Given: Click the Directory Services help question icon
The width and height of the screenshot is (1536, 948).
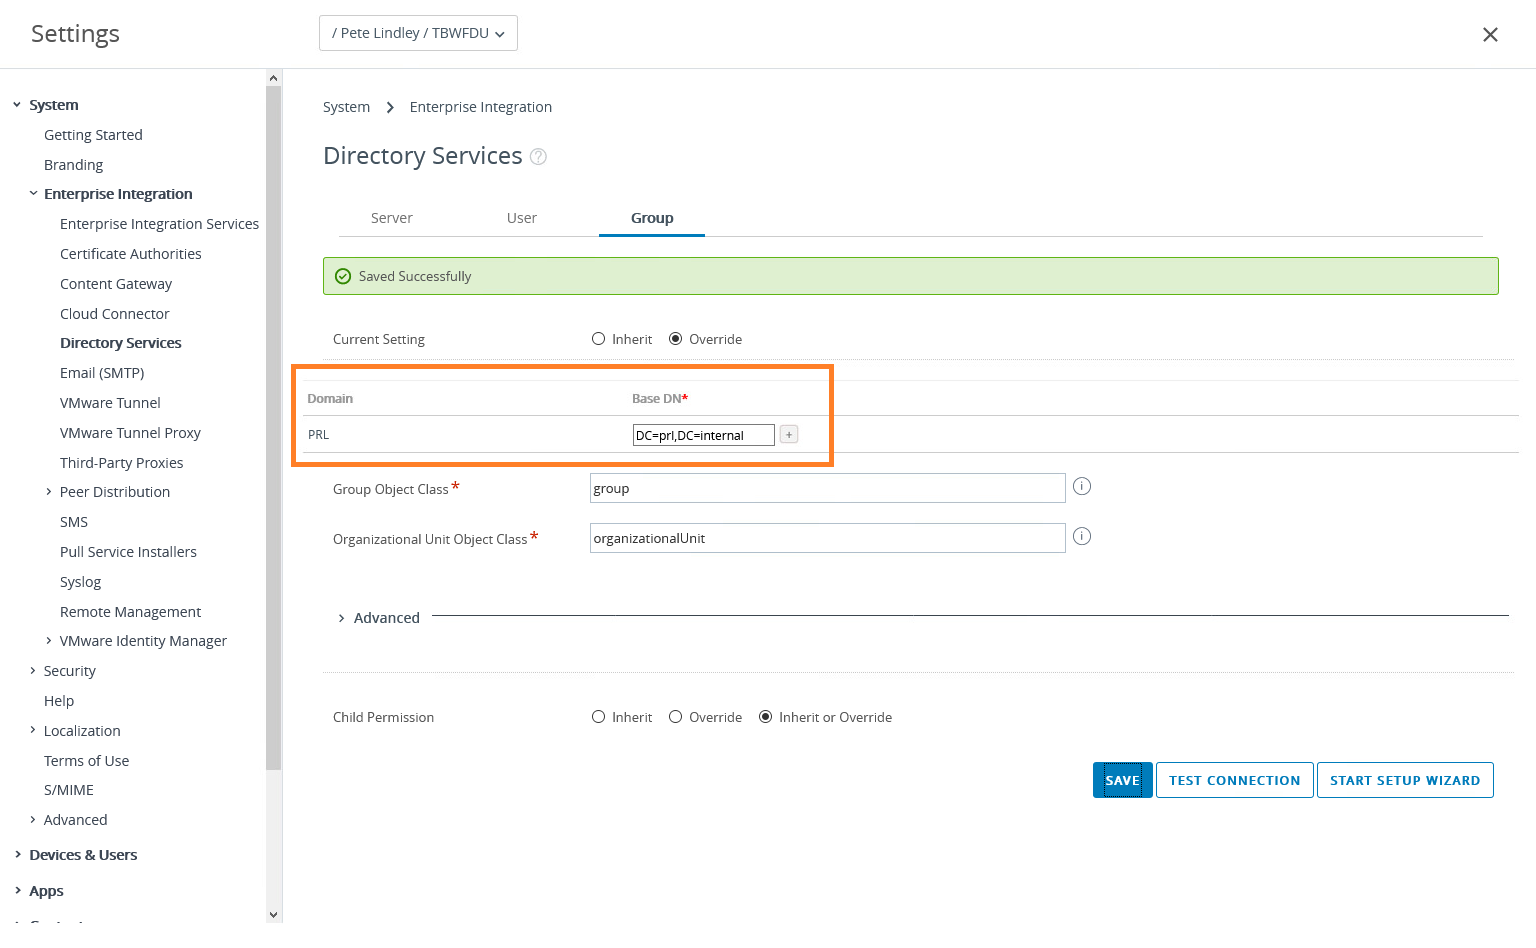Looking at the screenshot, I should [538, 157].
